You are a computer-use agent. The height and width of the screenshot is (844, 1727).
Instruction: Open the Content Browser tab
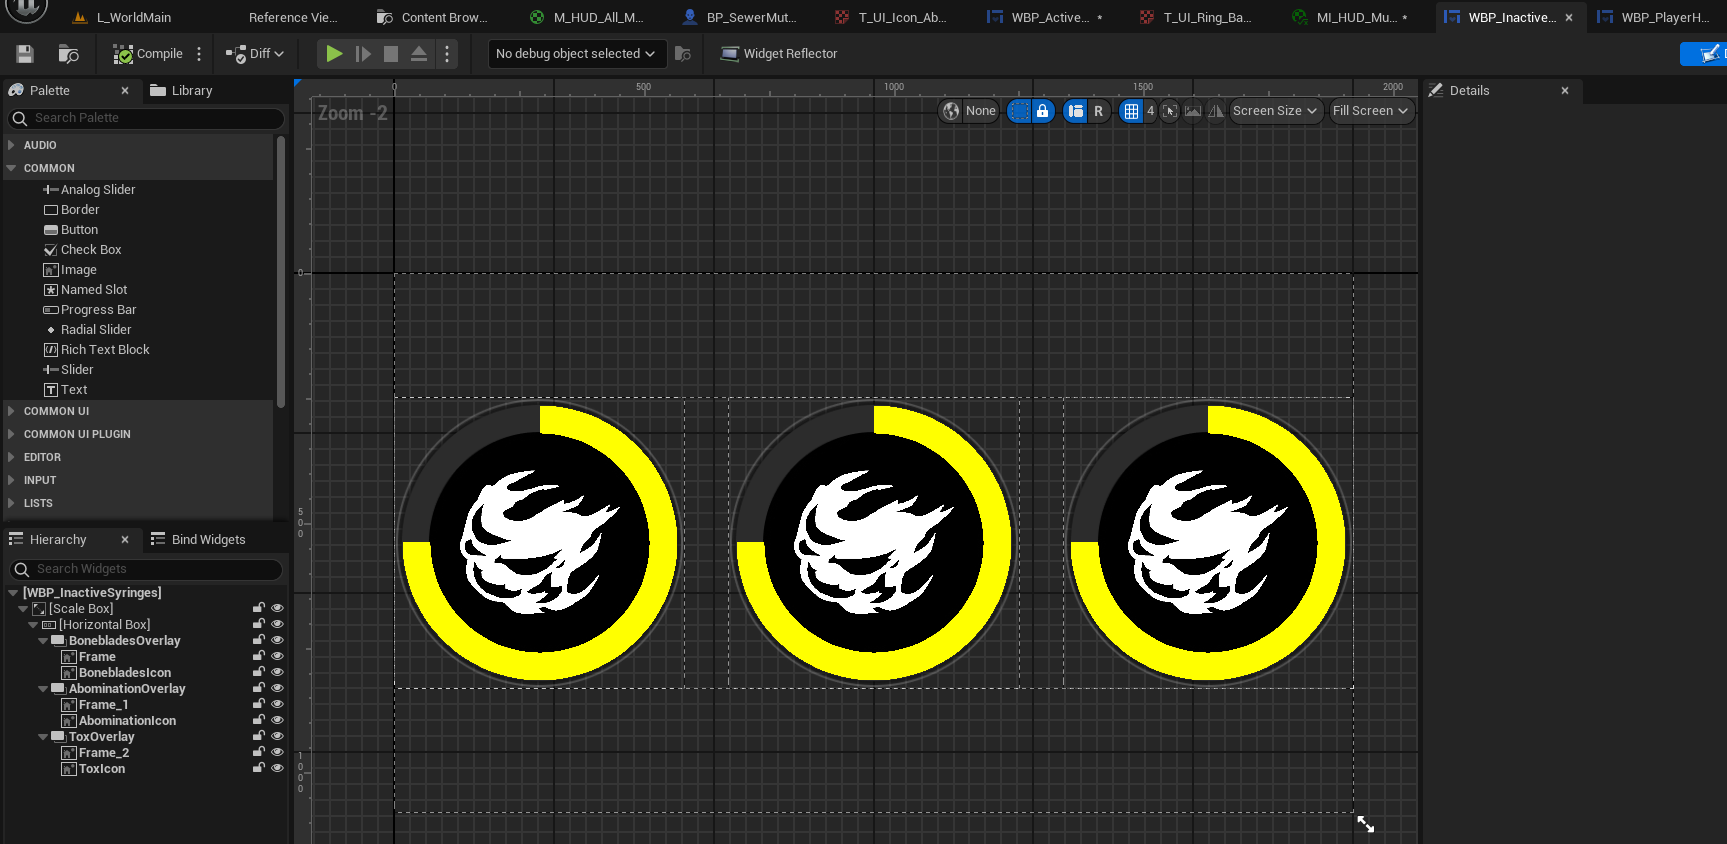(433, 17)
